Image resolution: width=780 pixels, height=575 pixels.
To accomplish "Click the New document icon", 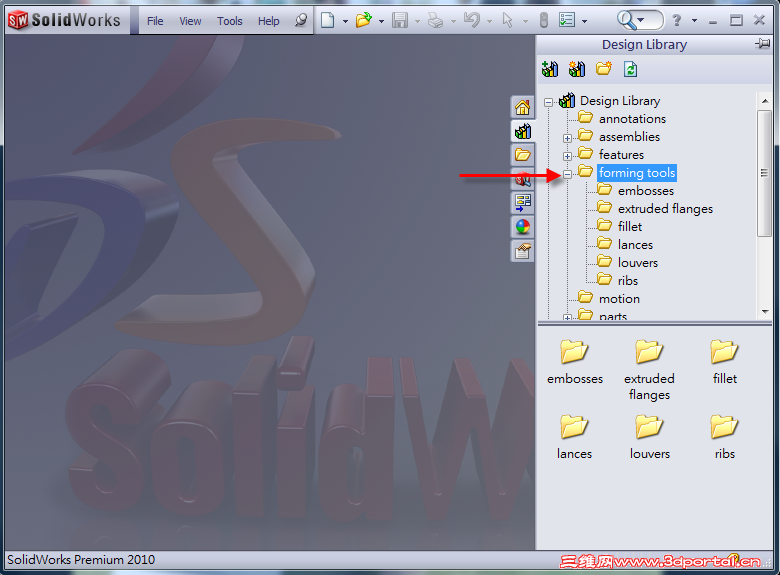I will [327, 20].
